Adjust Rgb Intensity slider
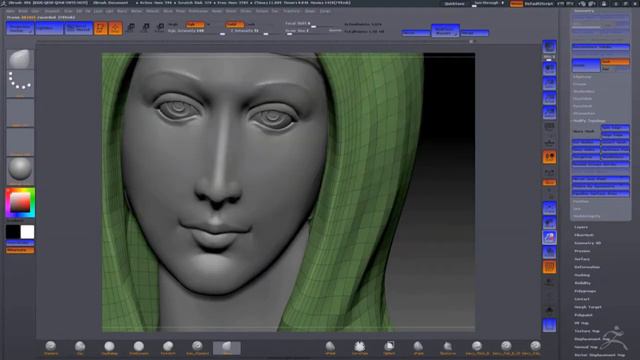The image size is (640, 360). (197, 31)
